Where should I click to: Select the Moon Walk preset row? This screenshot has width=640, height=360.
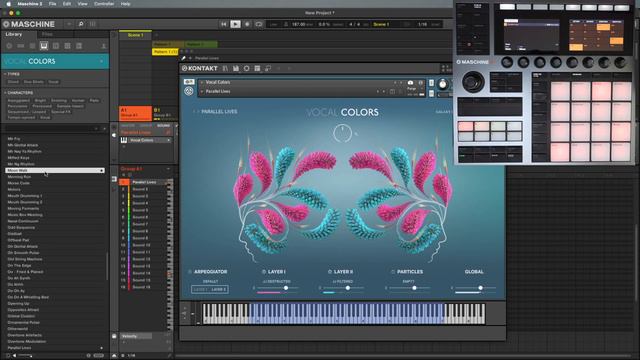55,170
